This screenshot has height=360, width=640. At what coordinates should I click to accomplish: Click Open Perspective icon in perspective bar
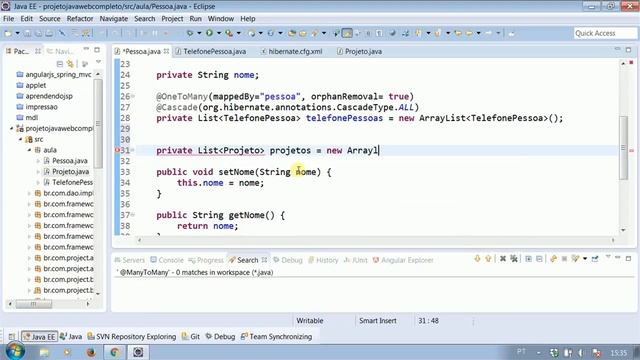pos(12,337)
